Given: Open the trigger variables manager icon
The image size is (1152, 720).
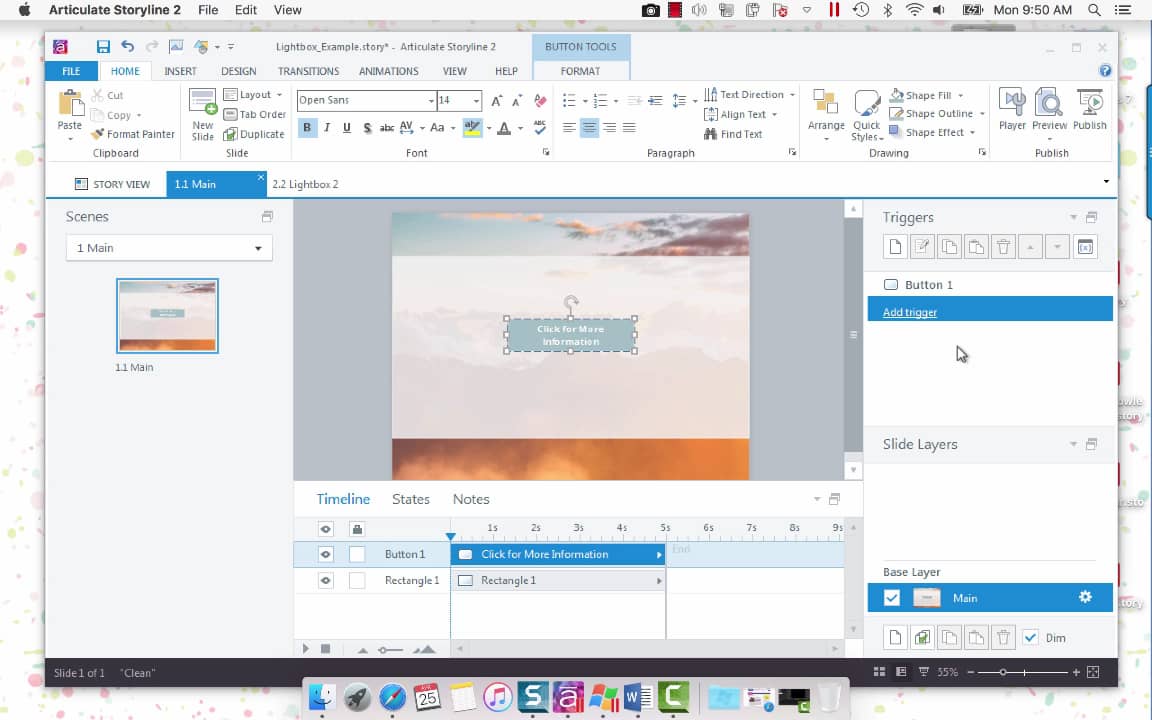Looking at the screenshot, I should click(1085, 247).
